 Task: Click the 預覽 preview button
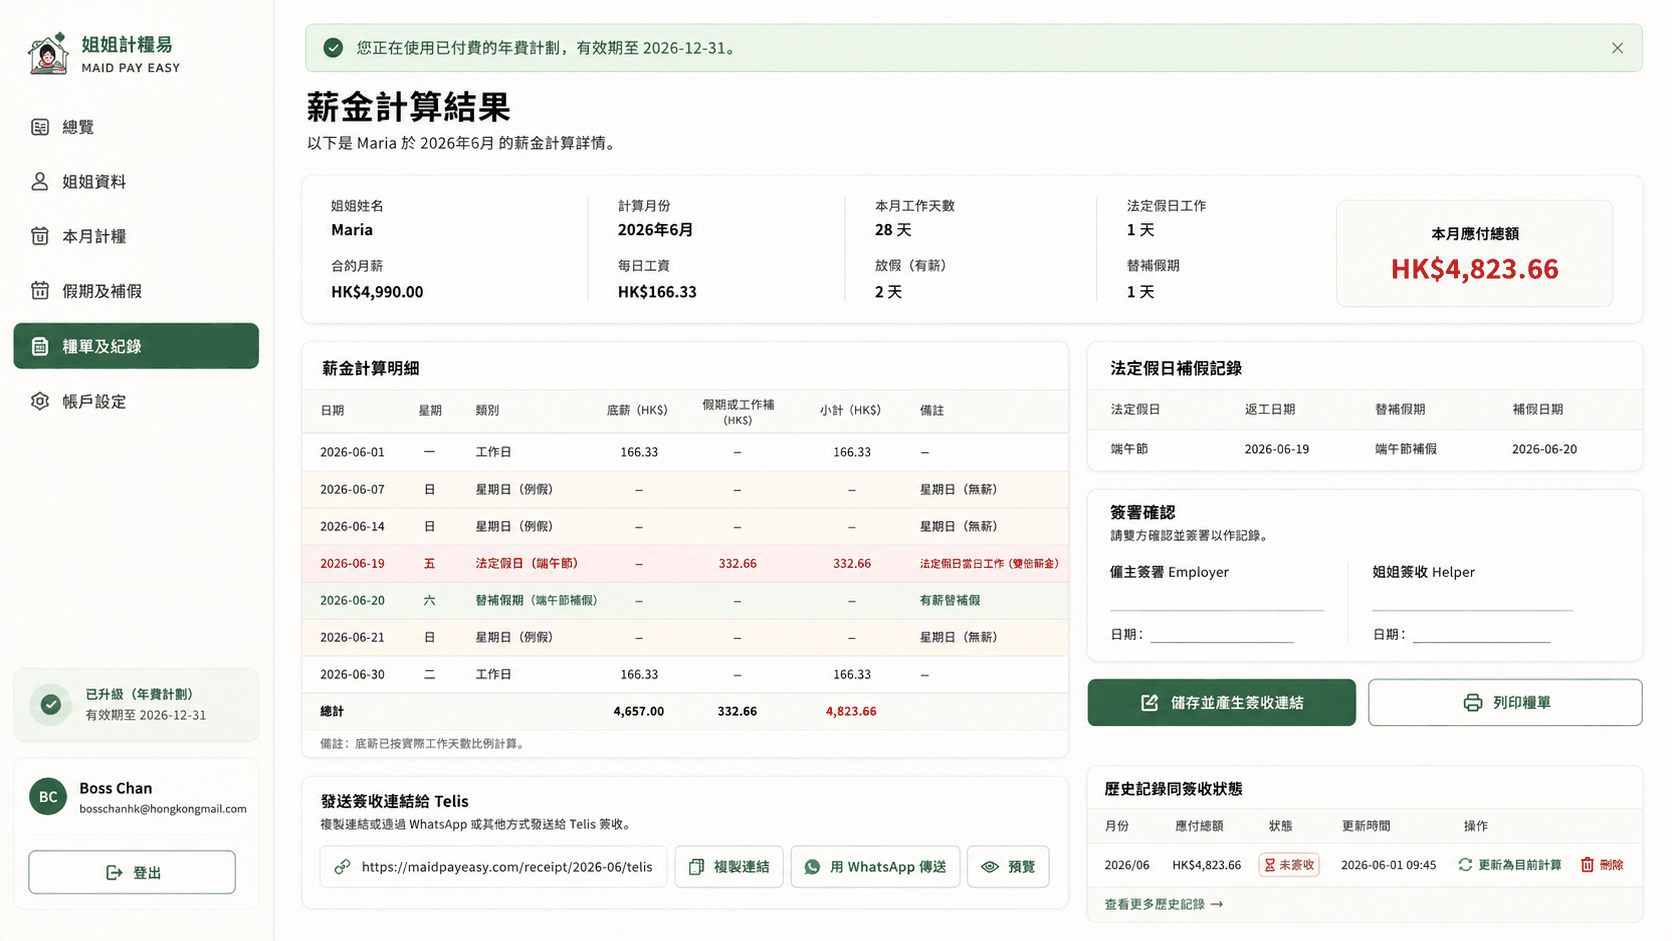(x=1008, y=867)
